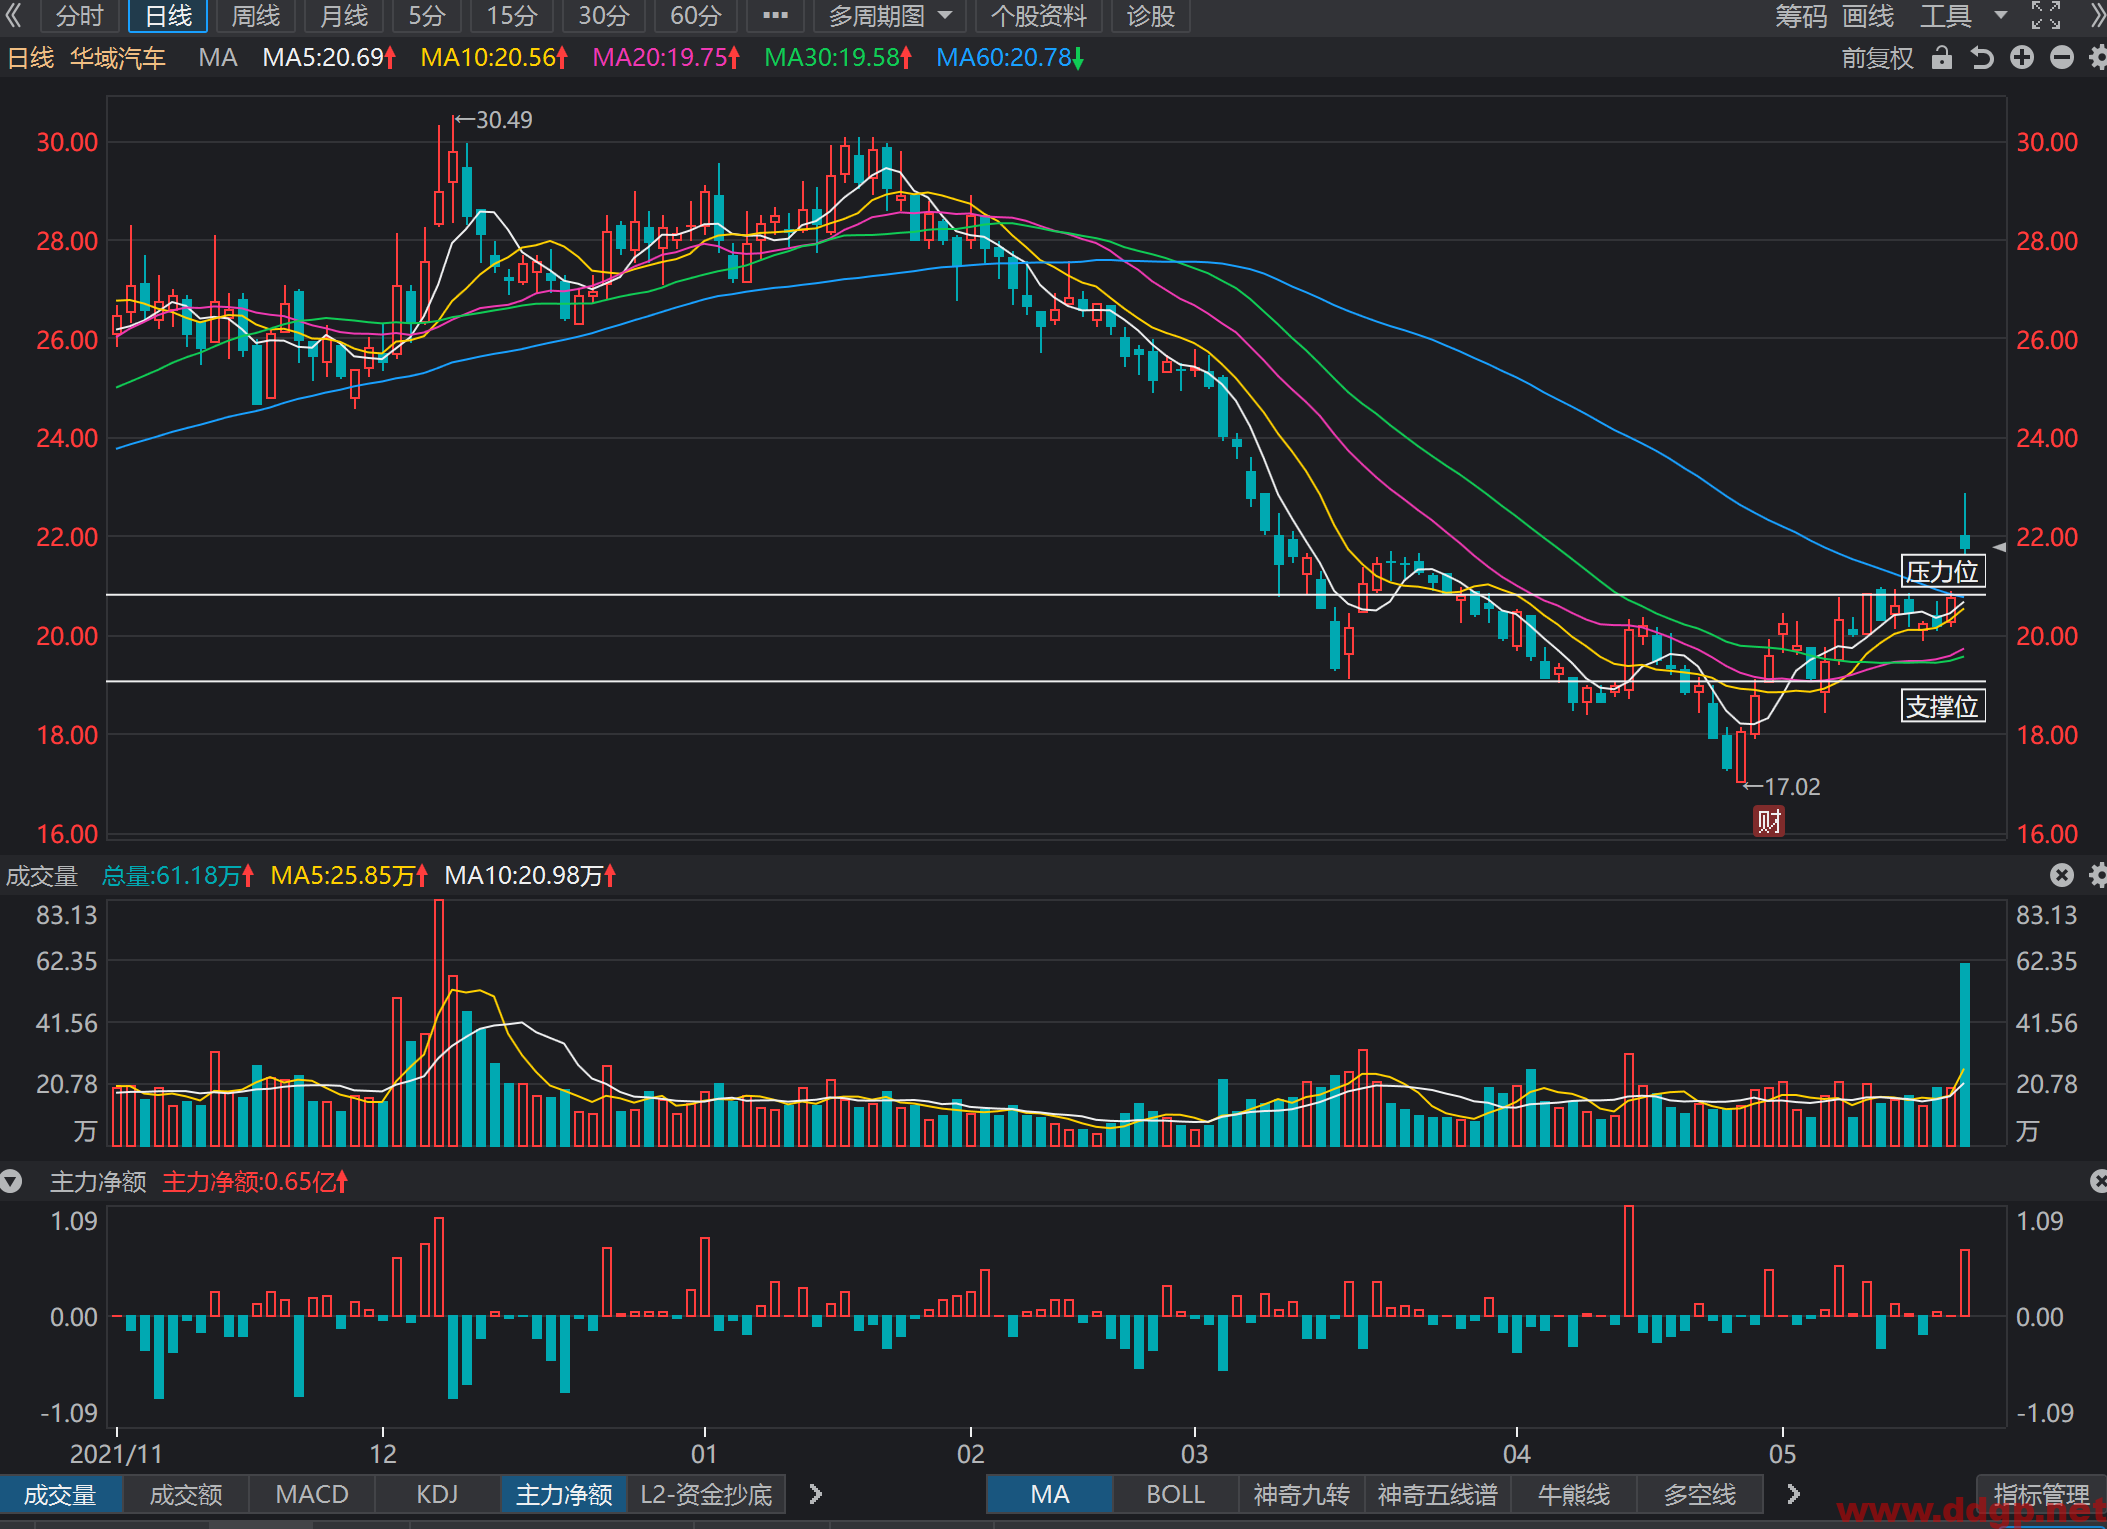2107x1529 pixels.
Task: Select the 神奇九转 indicator
Action: (x=1301, y=1494)
